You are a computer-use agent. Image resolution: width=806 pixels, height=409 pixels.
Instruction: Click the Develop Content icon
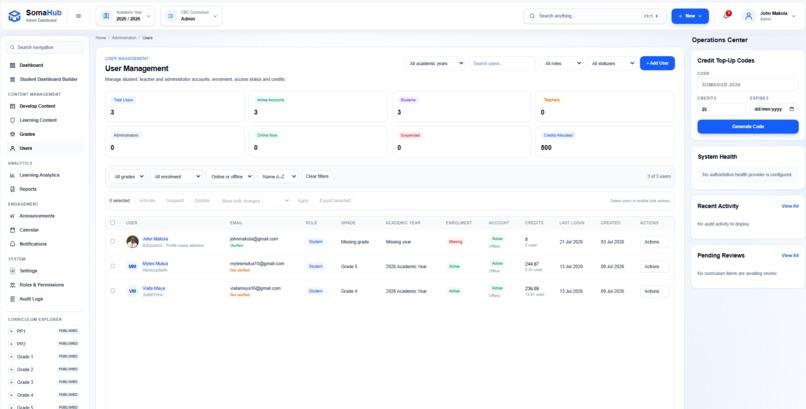(x=12, y=106)
